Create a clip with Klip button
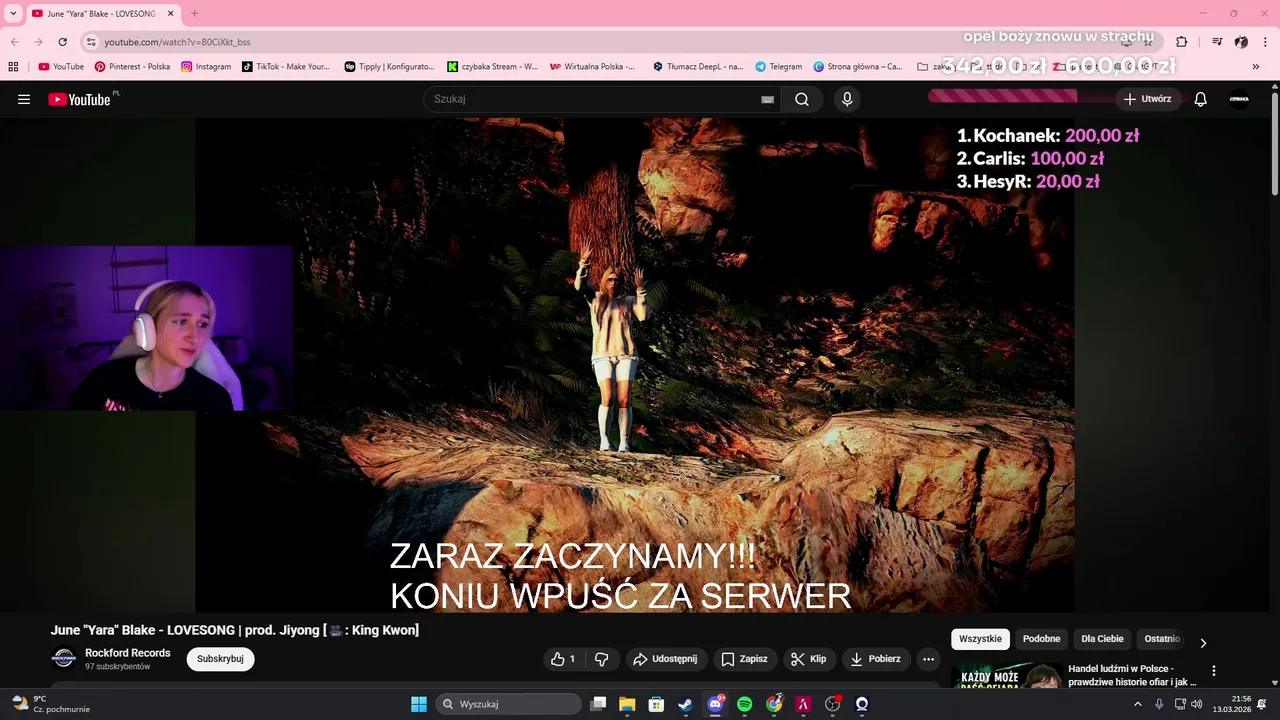The image size is (1280, 720). pyautogui.click(x=808, y=659)
